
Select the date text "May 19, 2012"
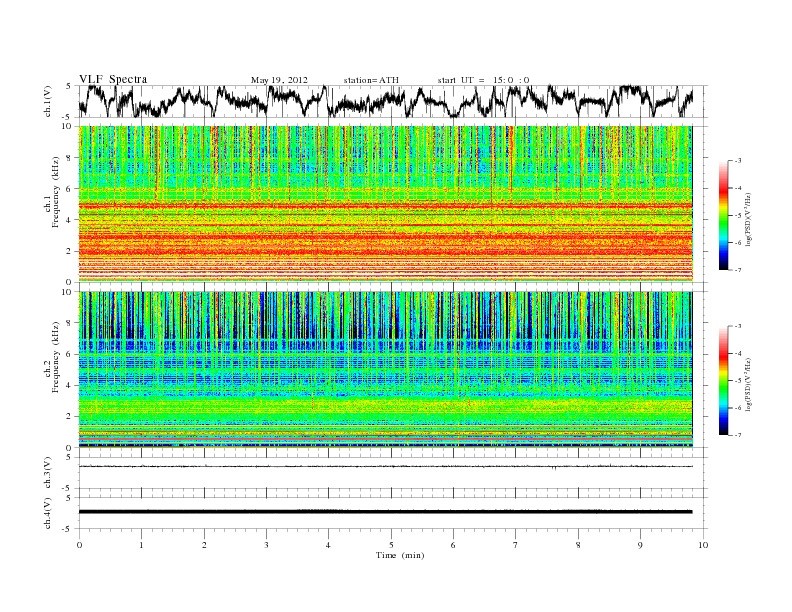279,80
